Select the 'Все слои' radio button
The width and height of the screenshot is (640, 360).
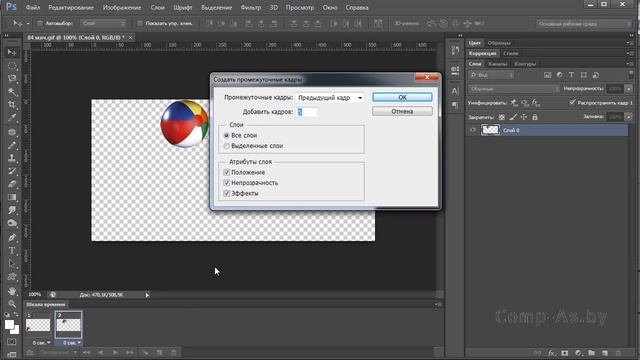point(227,135)
